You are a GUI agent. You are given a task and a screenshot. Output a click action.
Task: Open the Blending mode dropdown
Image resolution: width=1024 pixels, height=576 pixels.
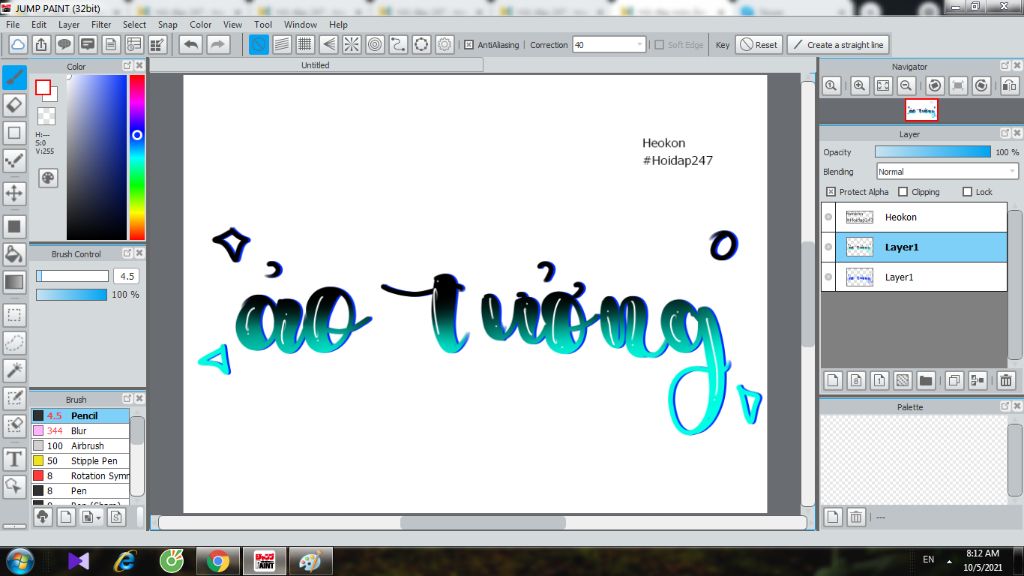point(947,171)
